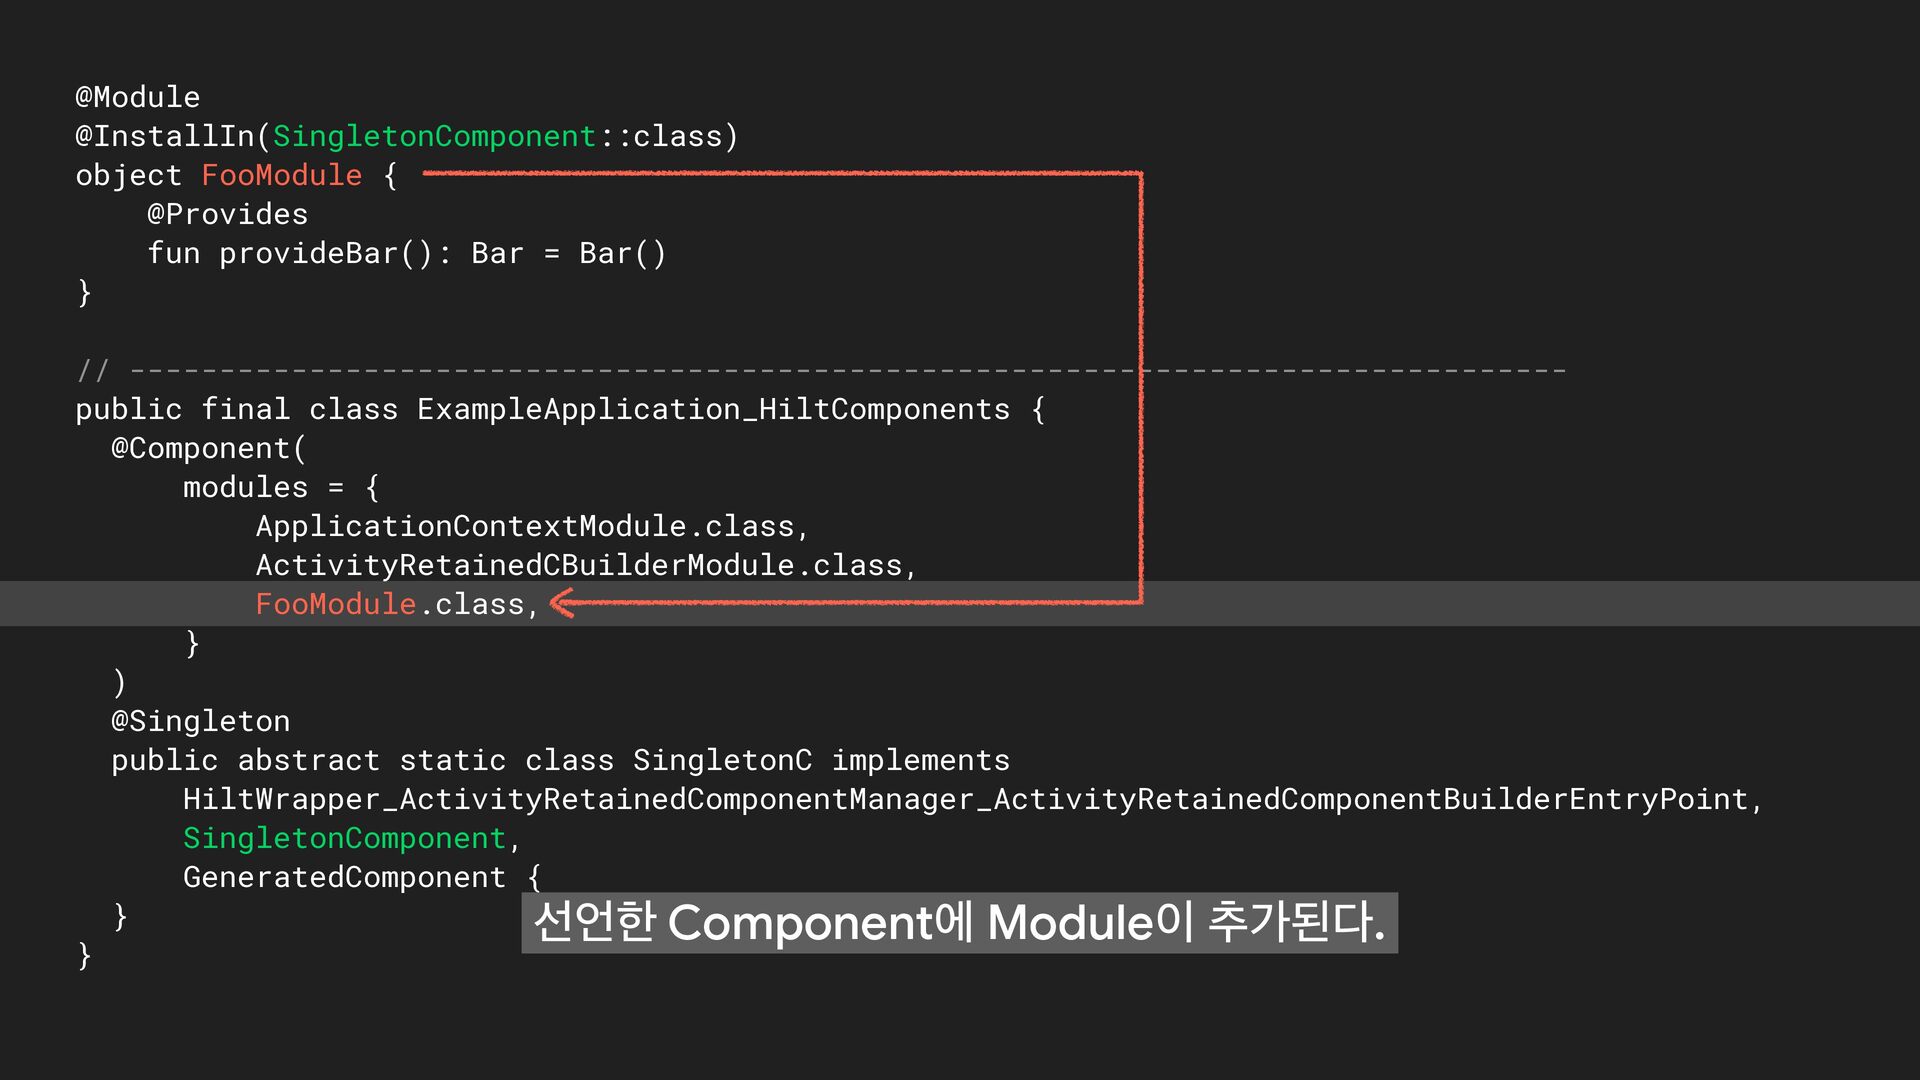Click the @Module annotation at the top

coord(138,97)
